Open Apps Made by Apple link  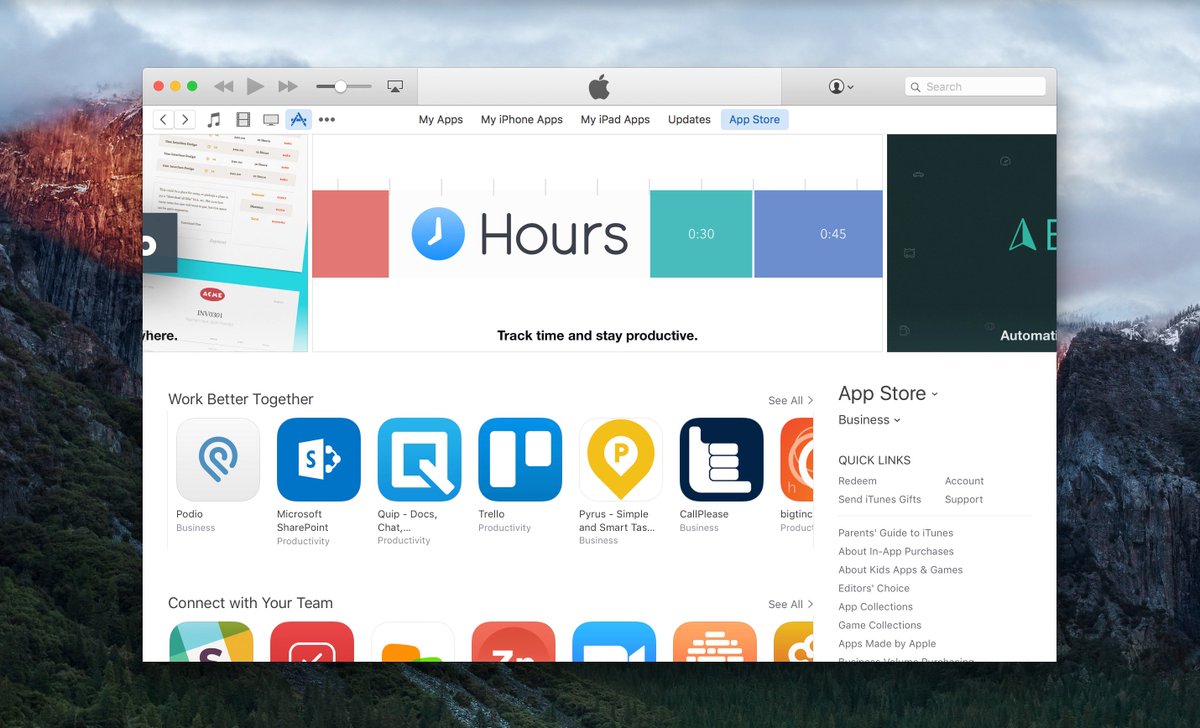887,644
